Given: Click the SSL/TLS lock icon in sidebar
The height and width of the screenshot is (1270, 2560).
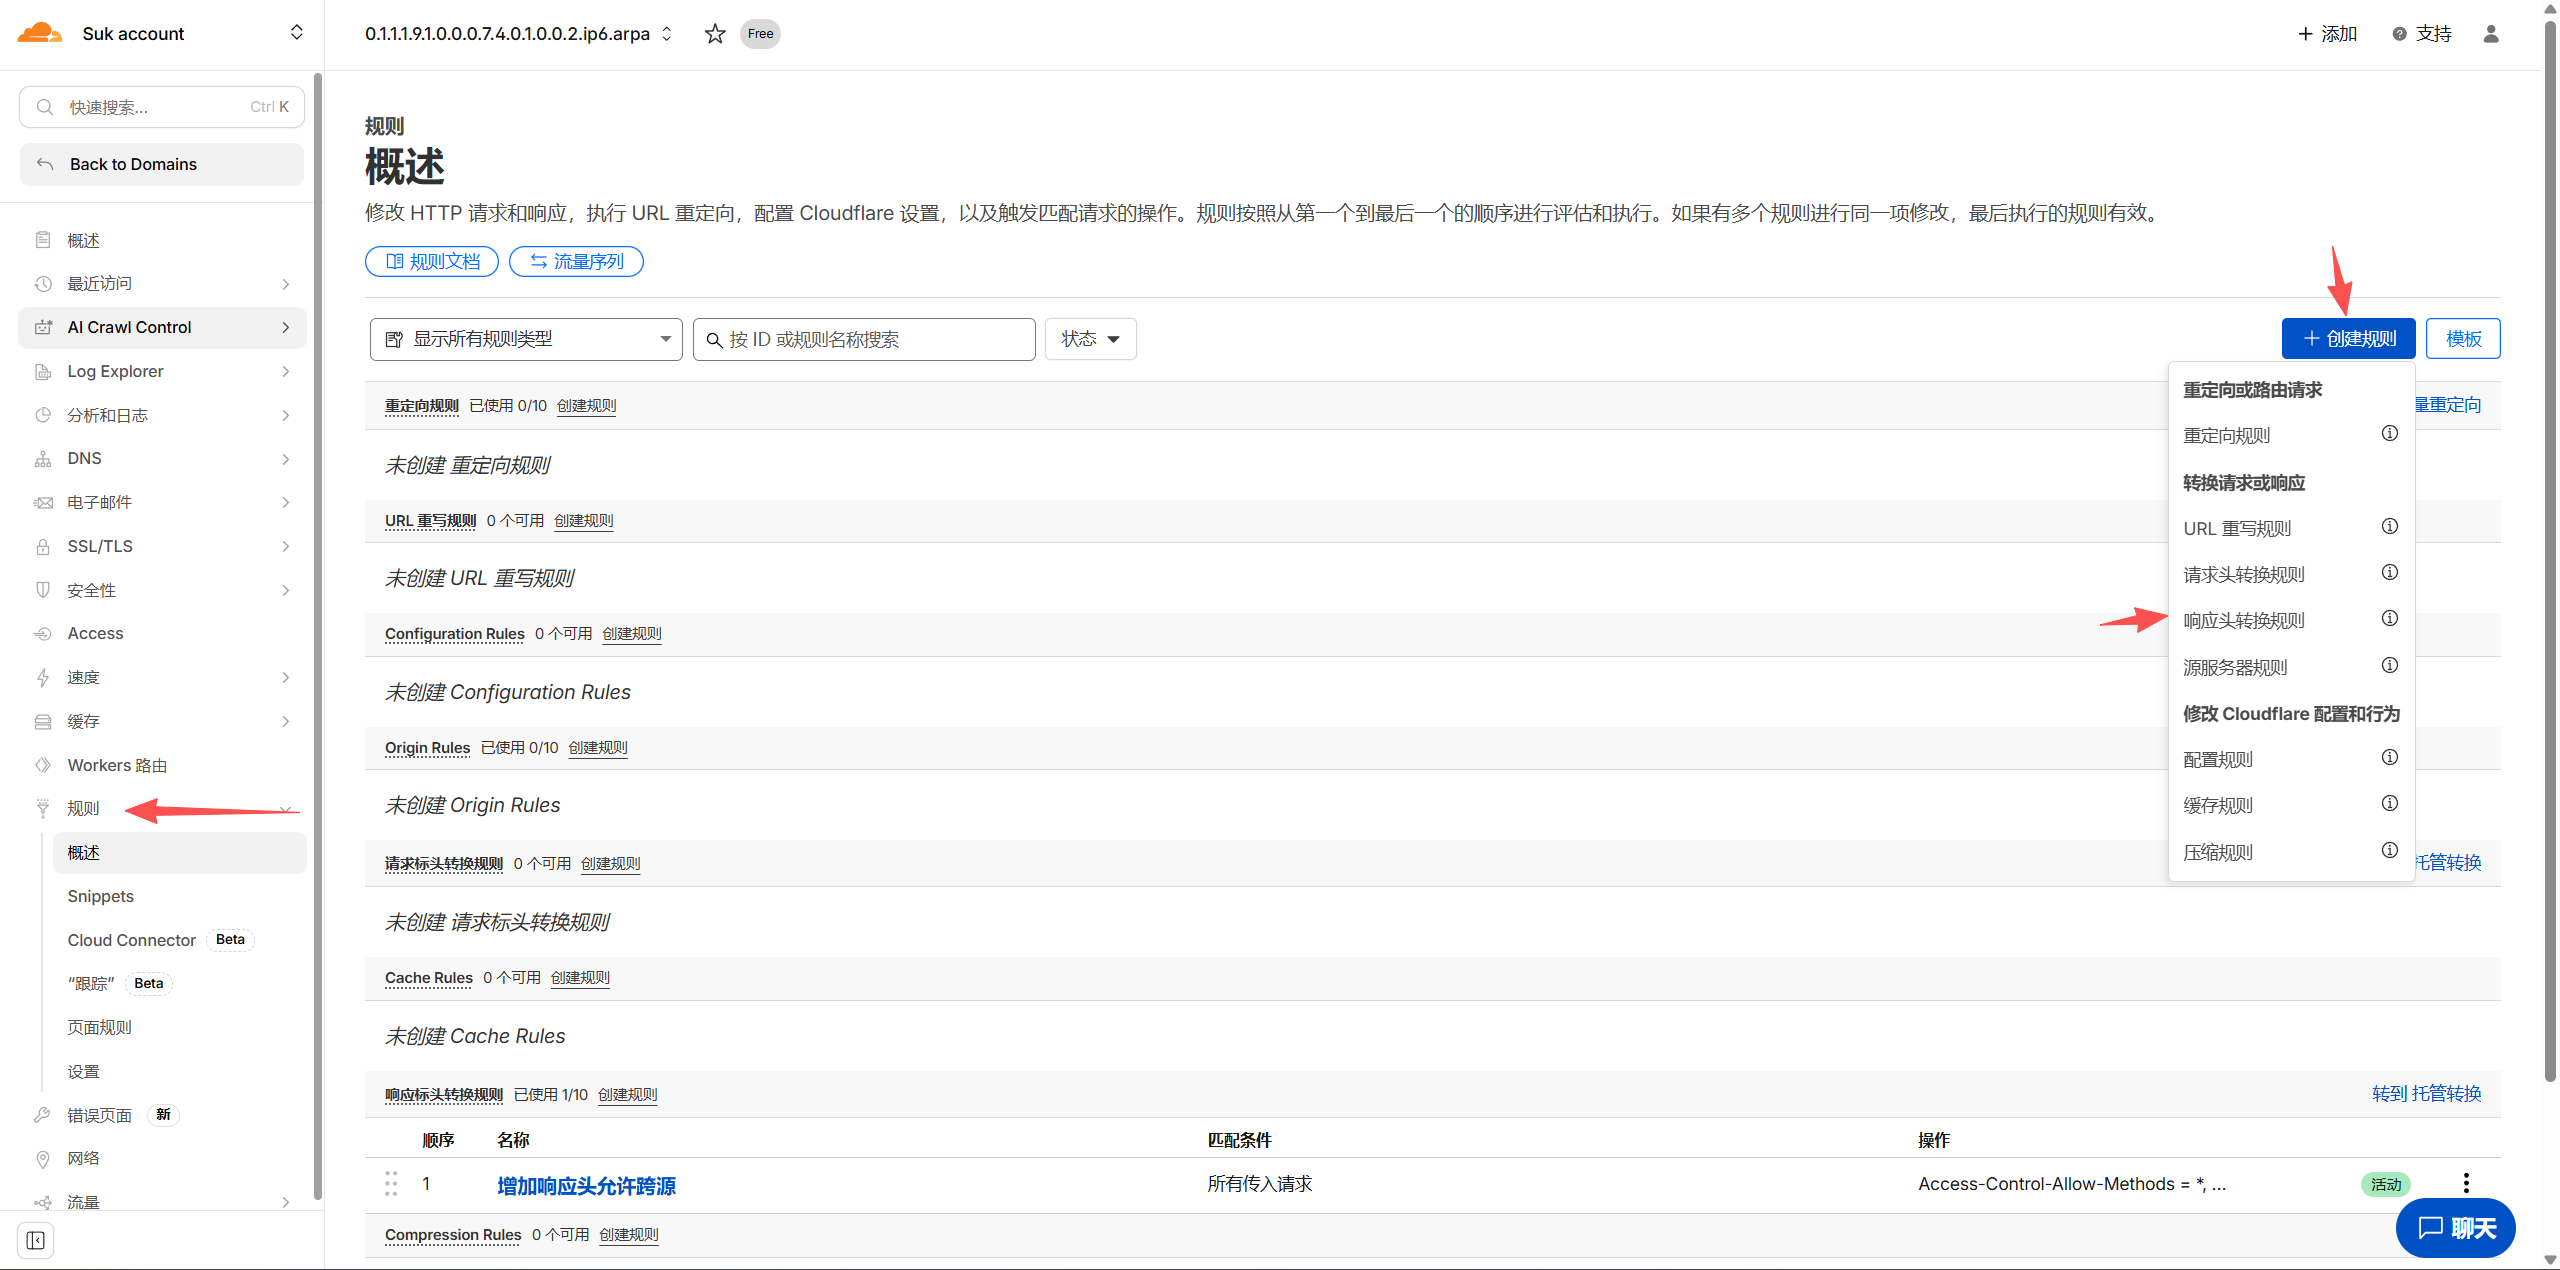Looking at the screenshot, I should (x=43, y=547).
